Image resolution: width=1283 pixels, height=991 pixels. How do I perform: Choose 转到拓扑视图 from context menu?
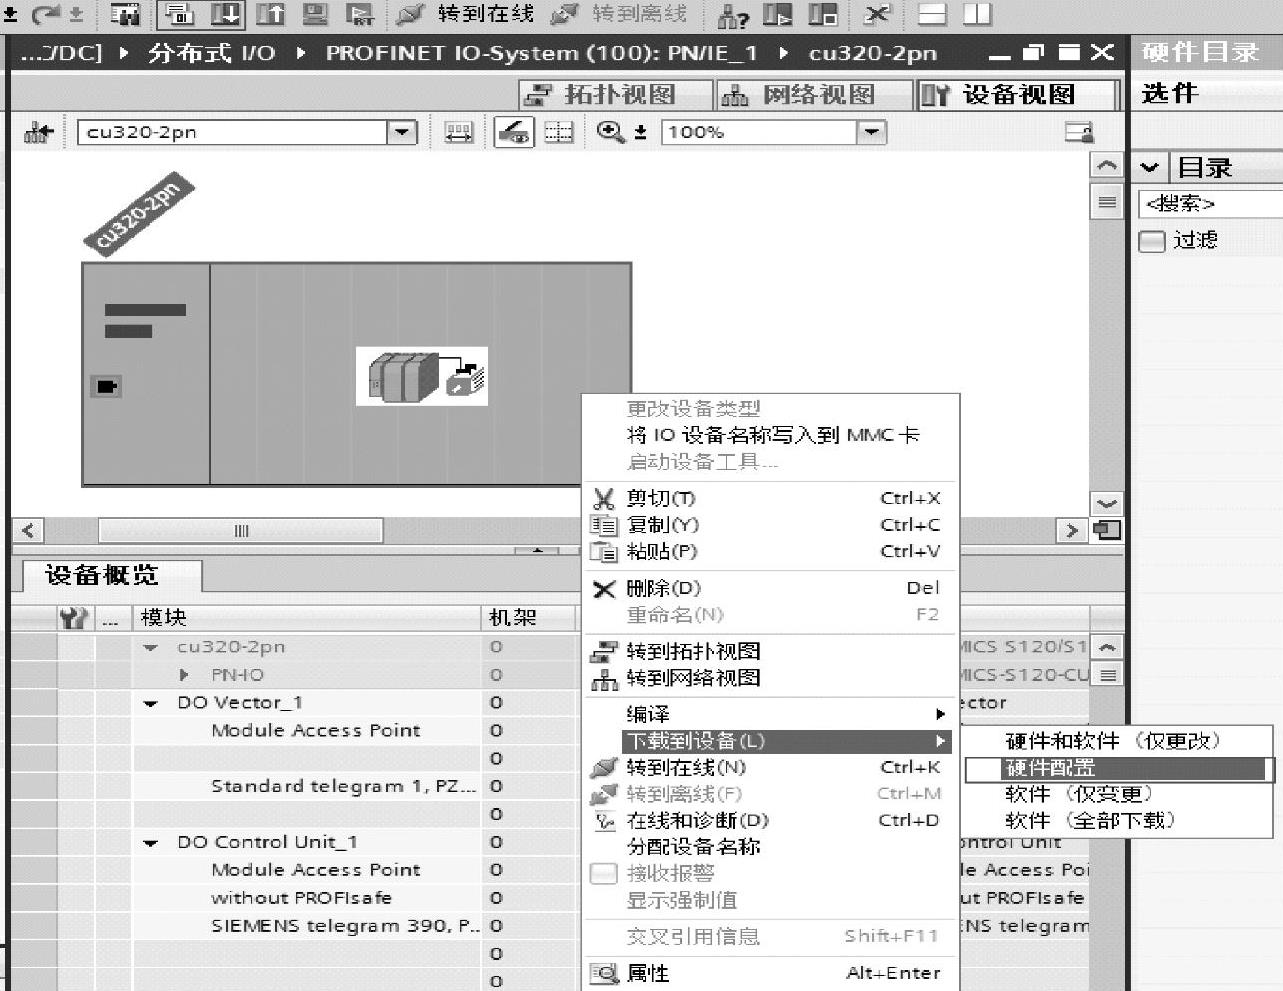tap(770, 651)
